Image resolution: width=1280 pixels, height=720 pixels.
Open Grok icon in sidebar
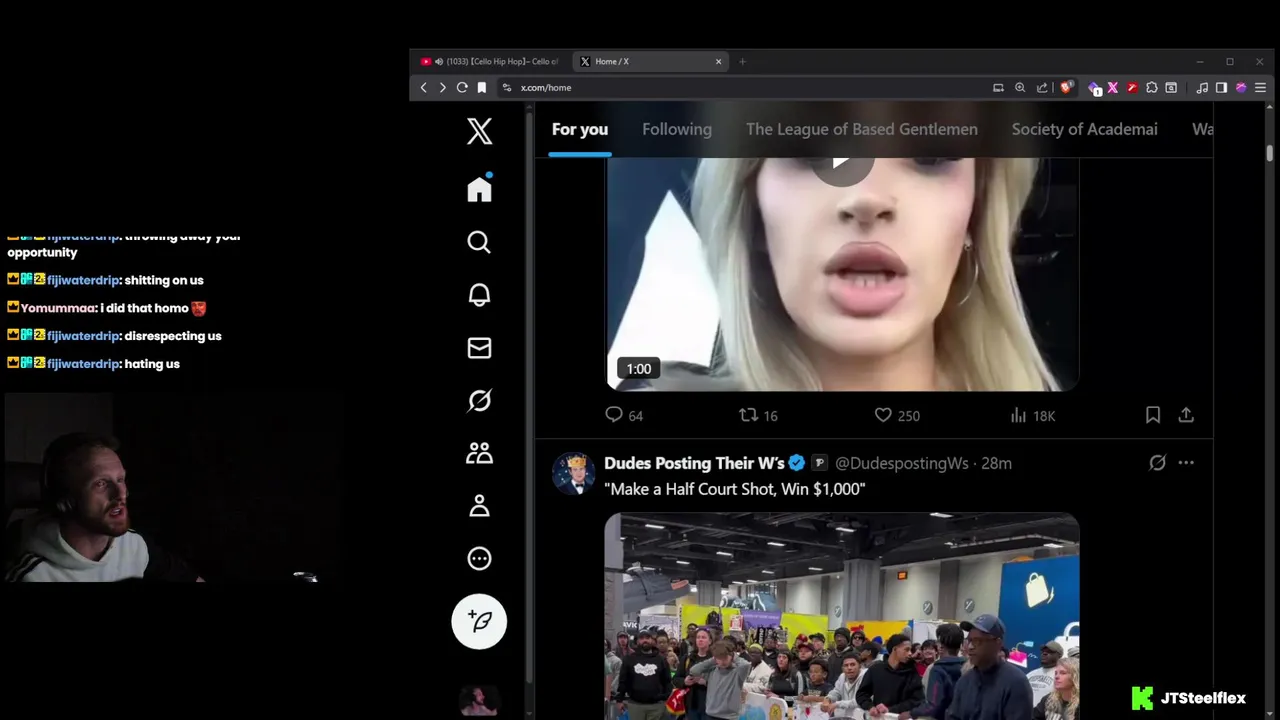480,401
